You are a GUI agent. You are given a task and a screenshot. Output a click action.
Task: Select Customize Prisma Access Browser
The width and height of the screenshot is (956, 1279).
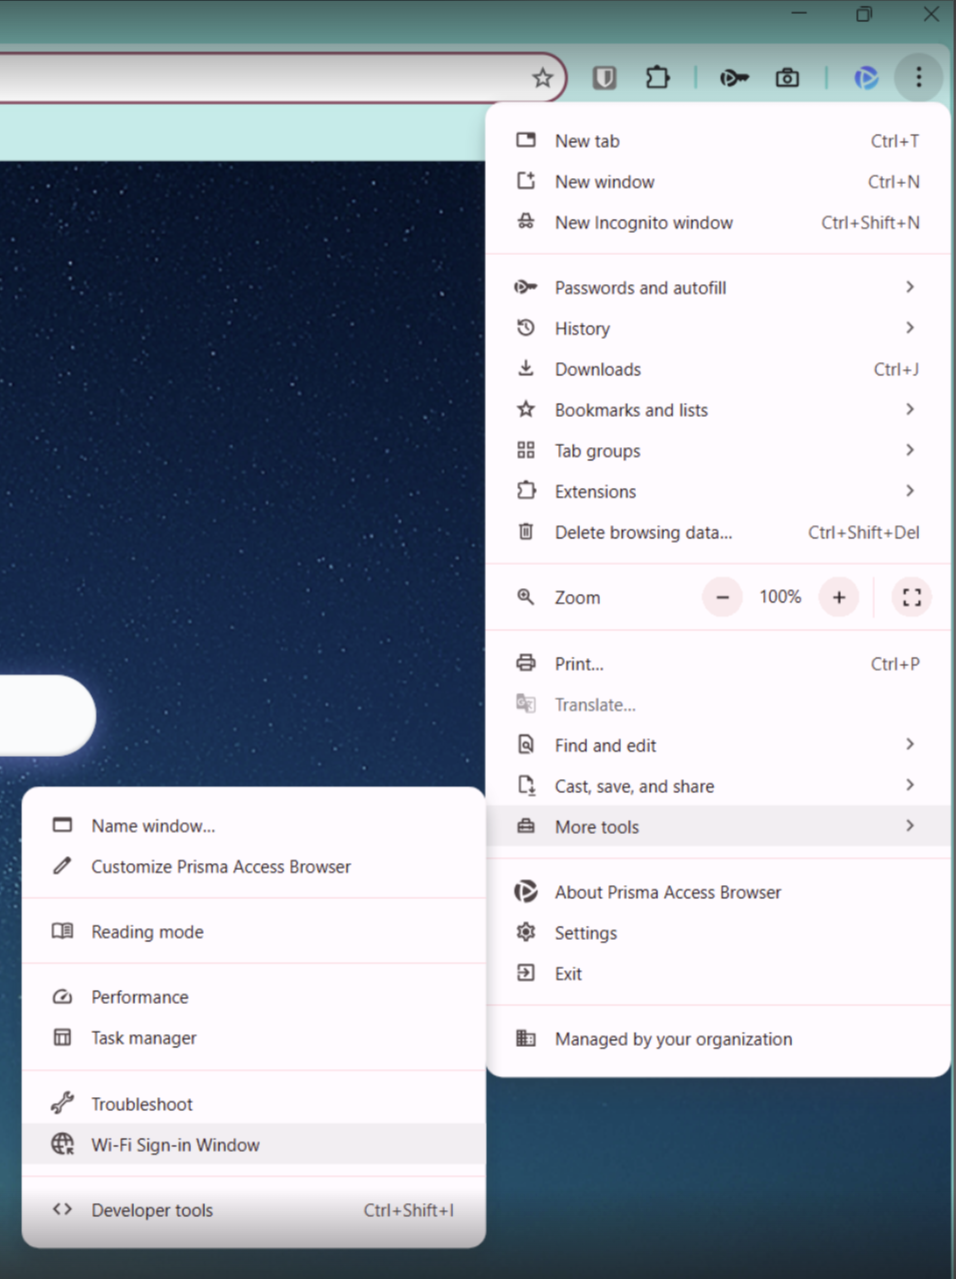pos(254,867)
